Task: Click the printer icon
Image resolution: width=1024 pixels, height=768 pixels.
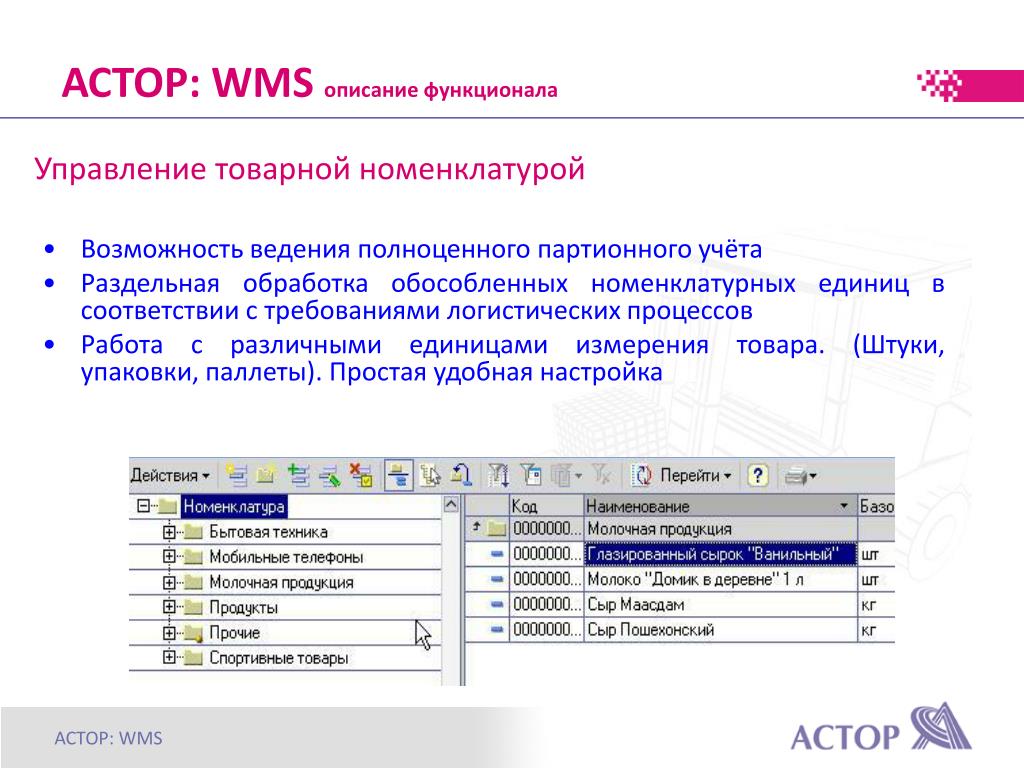Action: 794,476
